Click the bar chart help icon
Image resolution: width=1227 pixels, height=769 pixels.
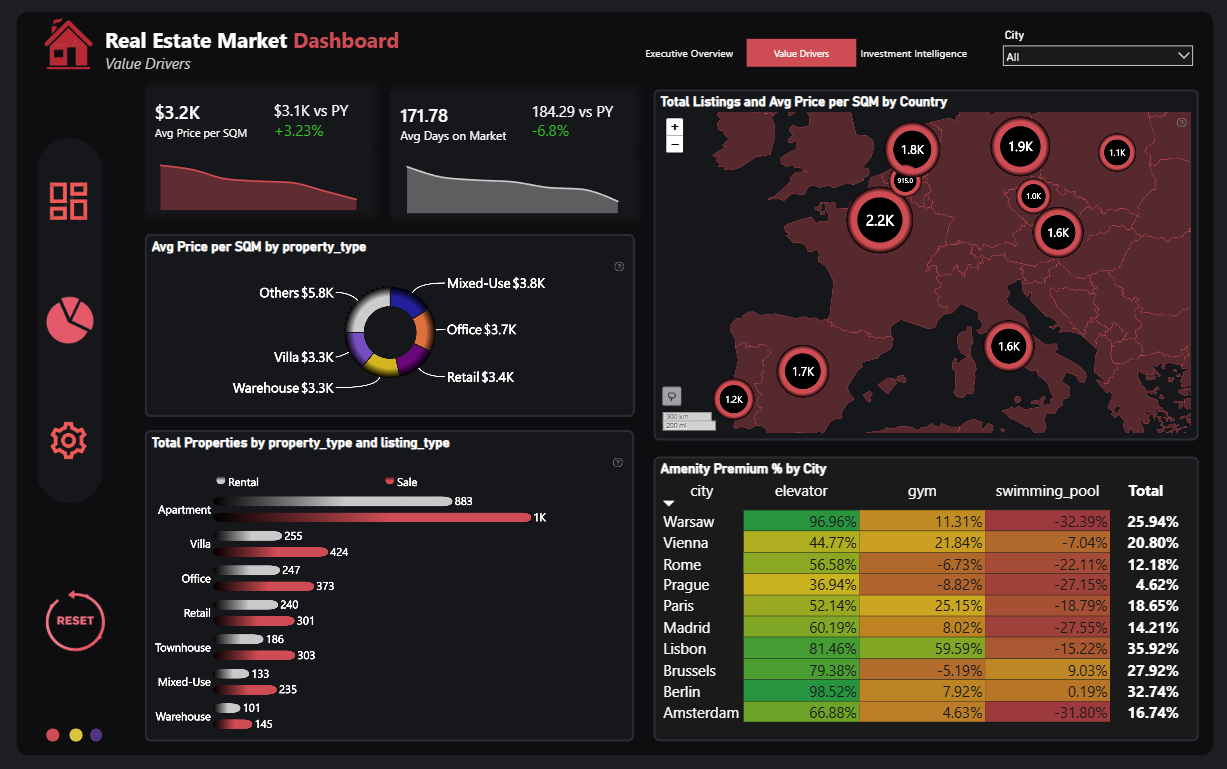(617, 462)
